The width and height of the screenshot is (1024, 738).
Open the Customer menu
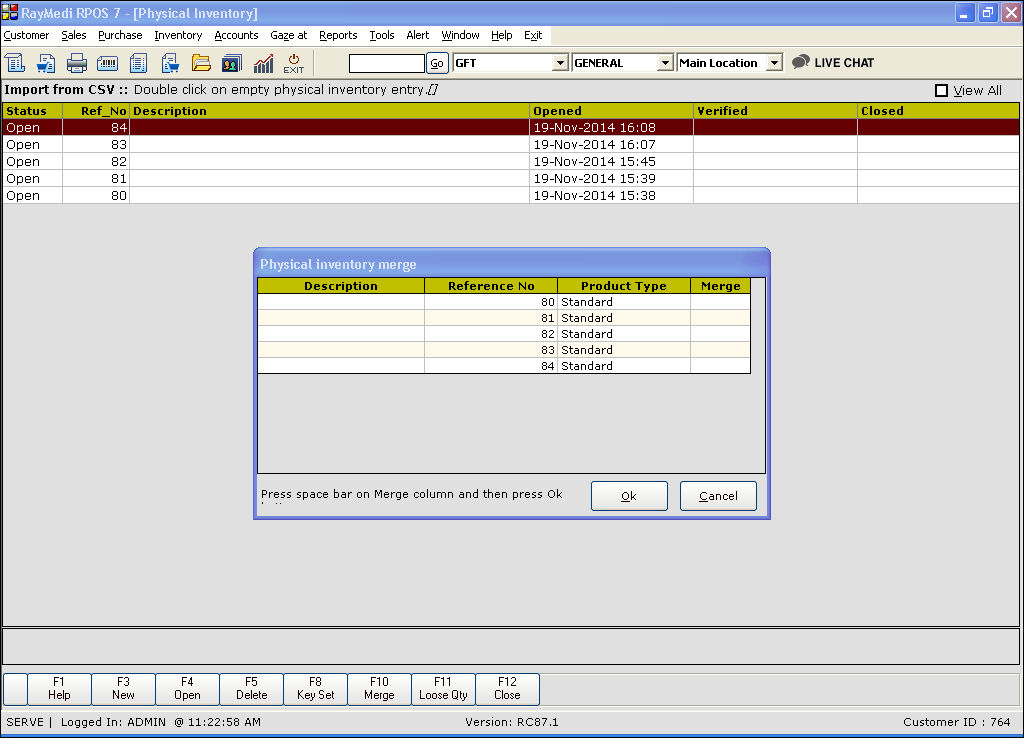coord(26,35)
